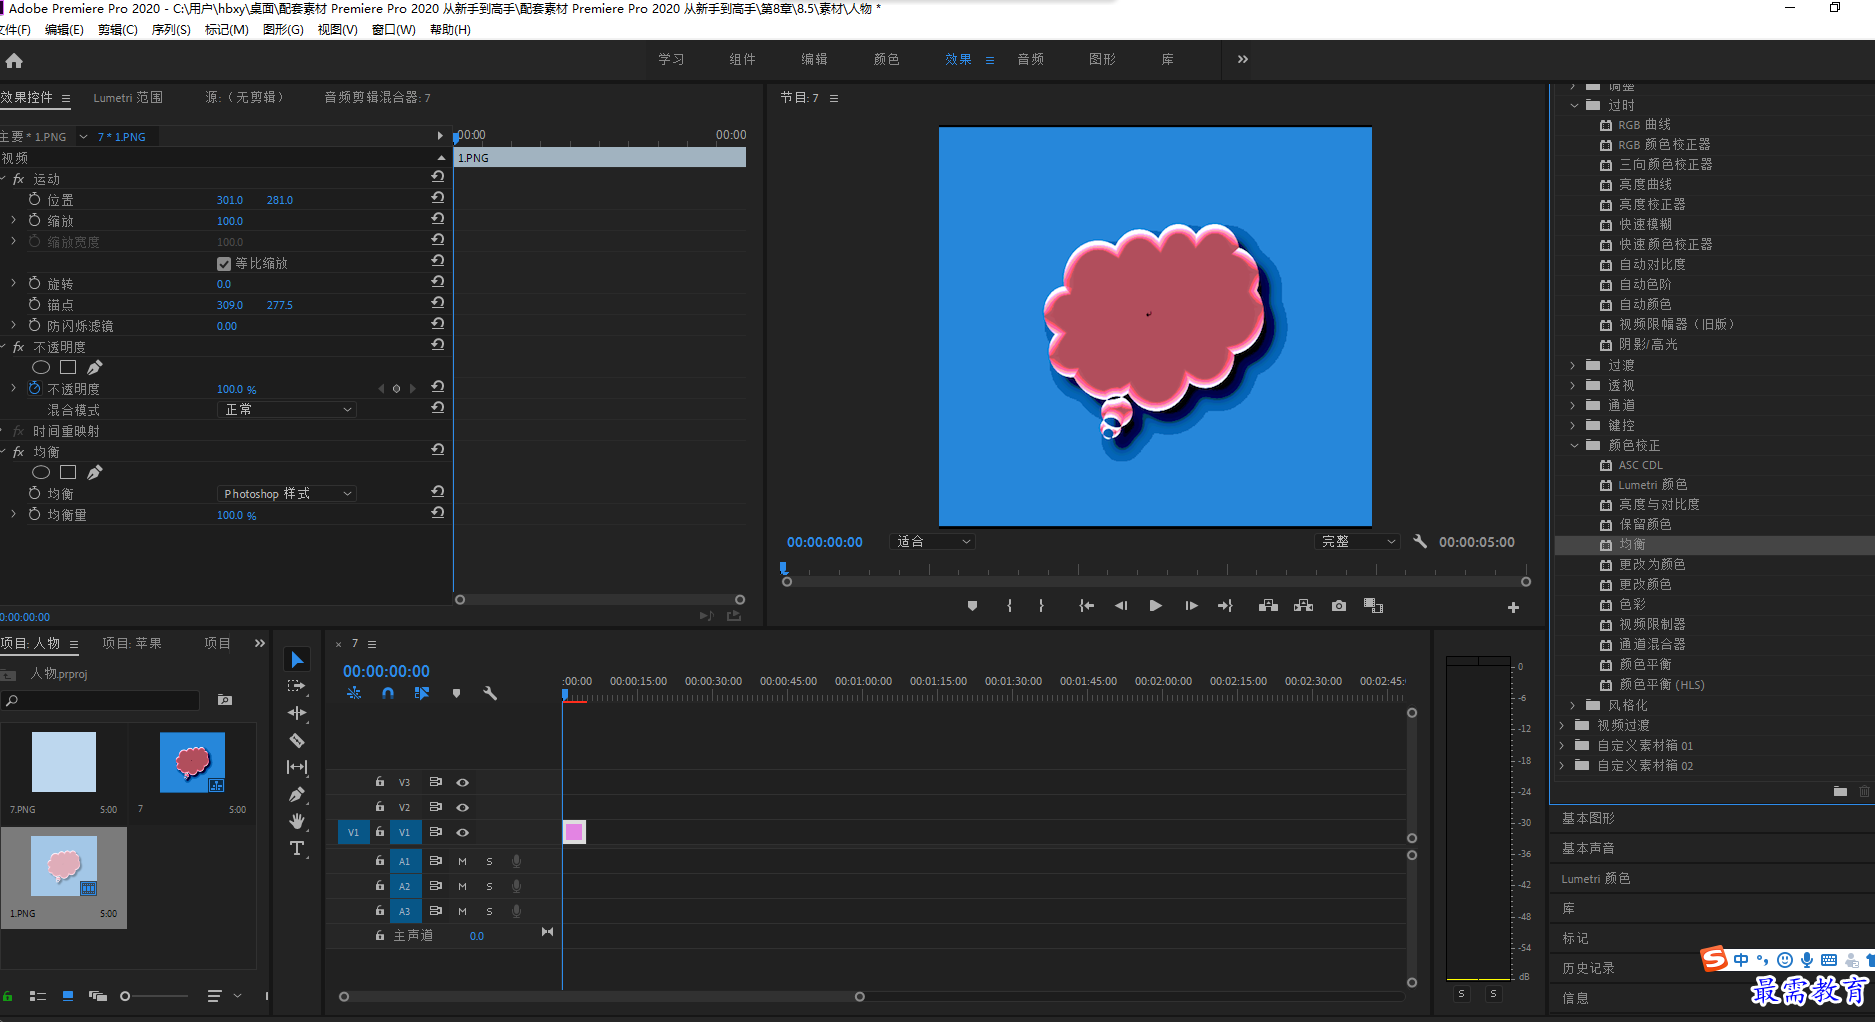Go to Out point
This screenshot has width=1875, height=1022.
[x=1225, y=606]
